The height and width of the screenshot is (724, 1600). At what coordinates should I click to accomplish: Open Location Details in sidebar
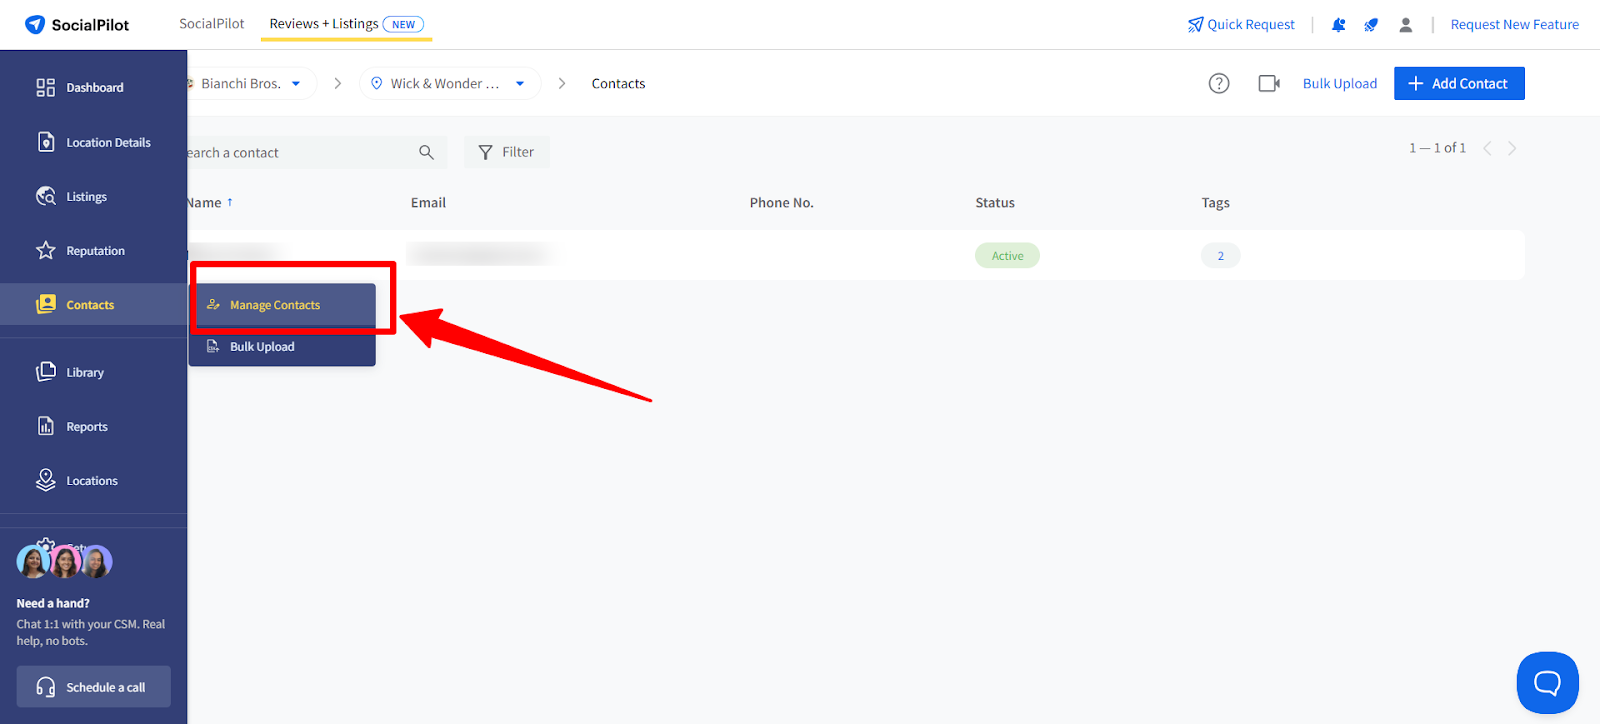pos(93,142)
